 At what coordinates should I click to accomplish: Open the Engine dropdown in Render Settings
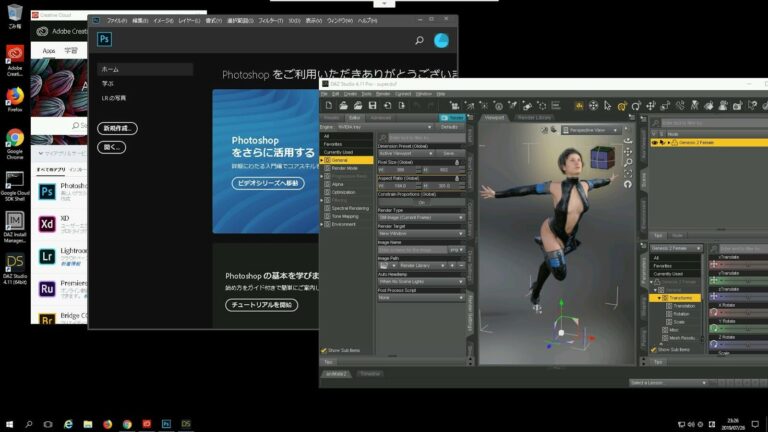(384, 127)
